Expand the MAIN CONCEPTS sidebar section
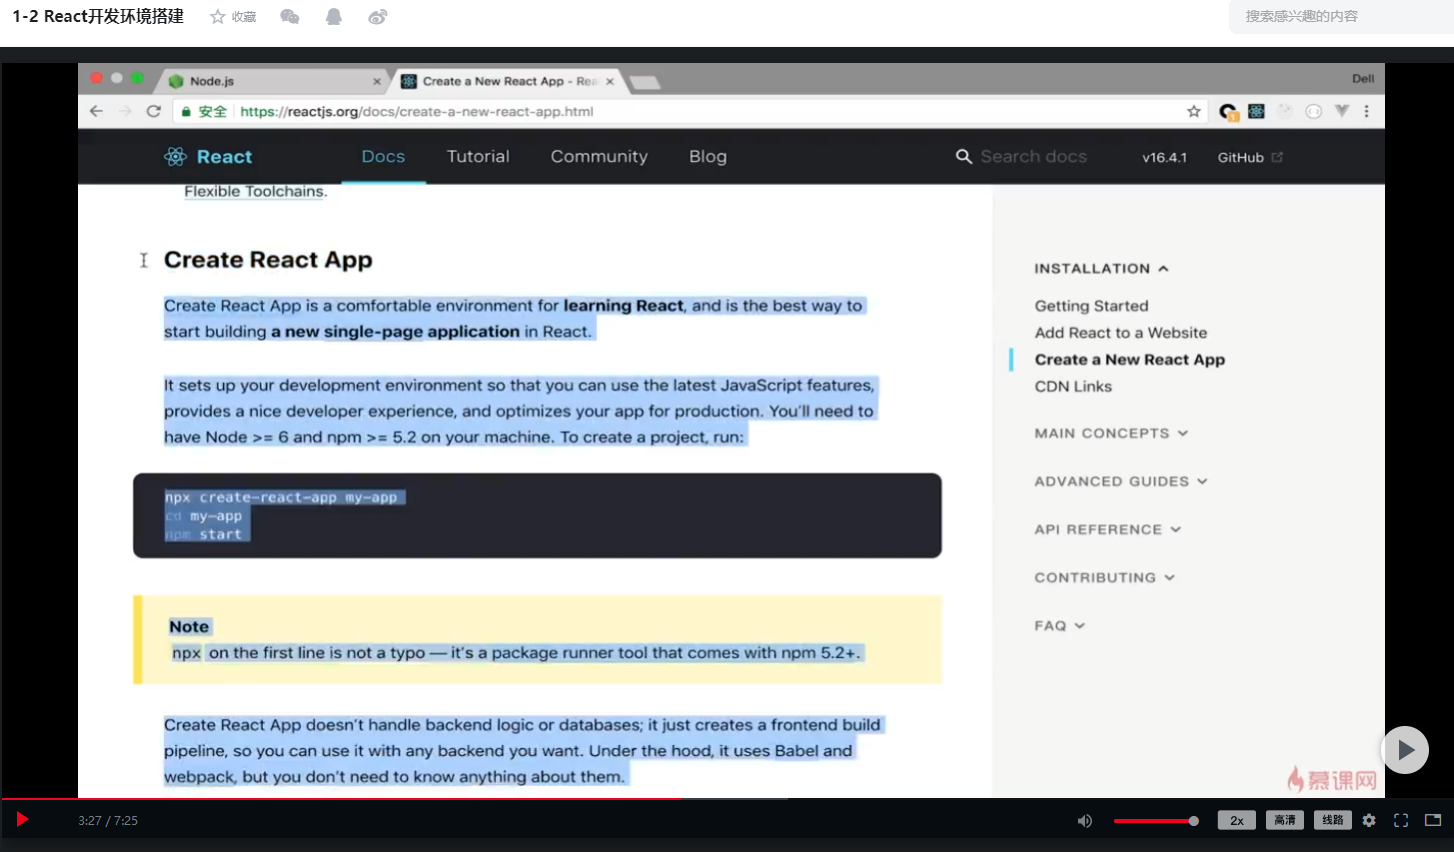The width and height of the screenshot is (1454, 852). coord(1111,434)
